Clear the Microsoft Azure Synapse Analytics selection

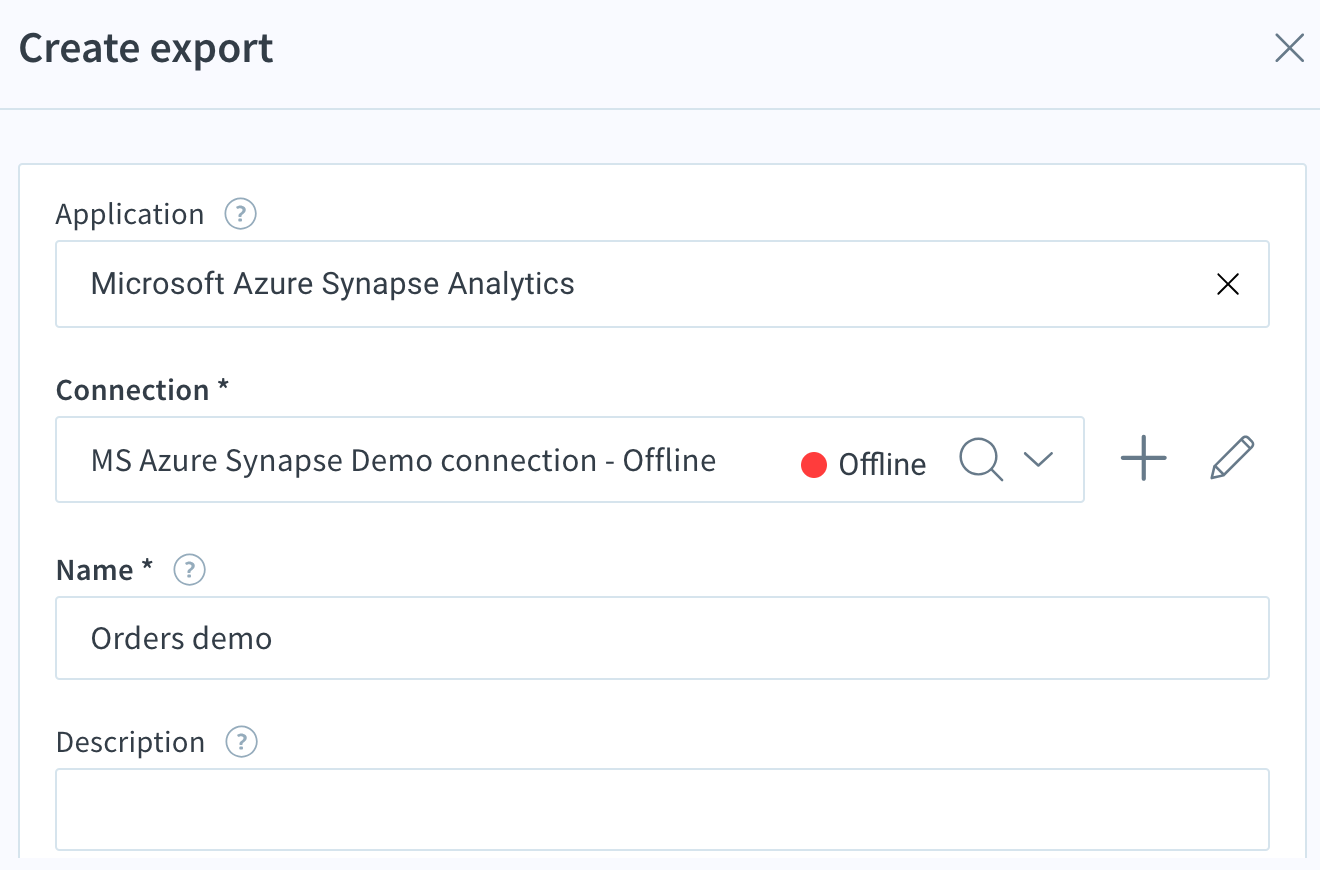1227,284
